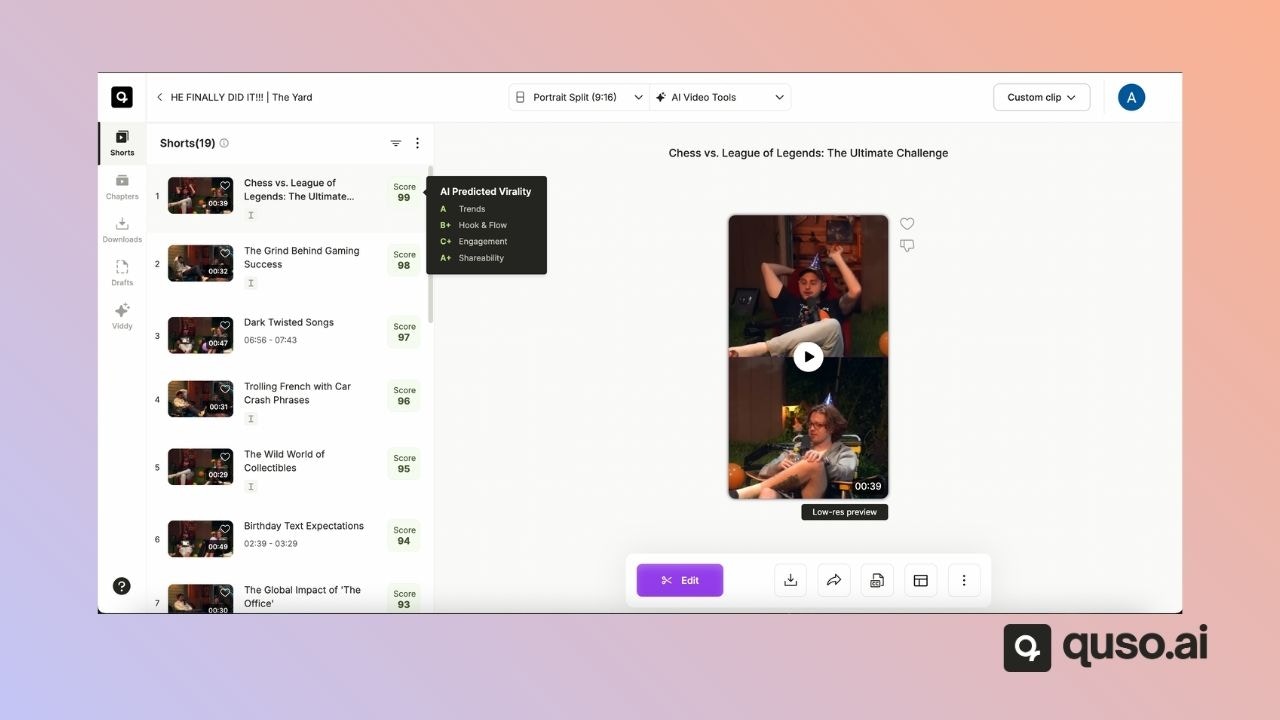The width and height of the screenshot is (1280, 720).
Task: Open The Wild World of Collectibles title
Action: tap(284, 461)
